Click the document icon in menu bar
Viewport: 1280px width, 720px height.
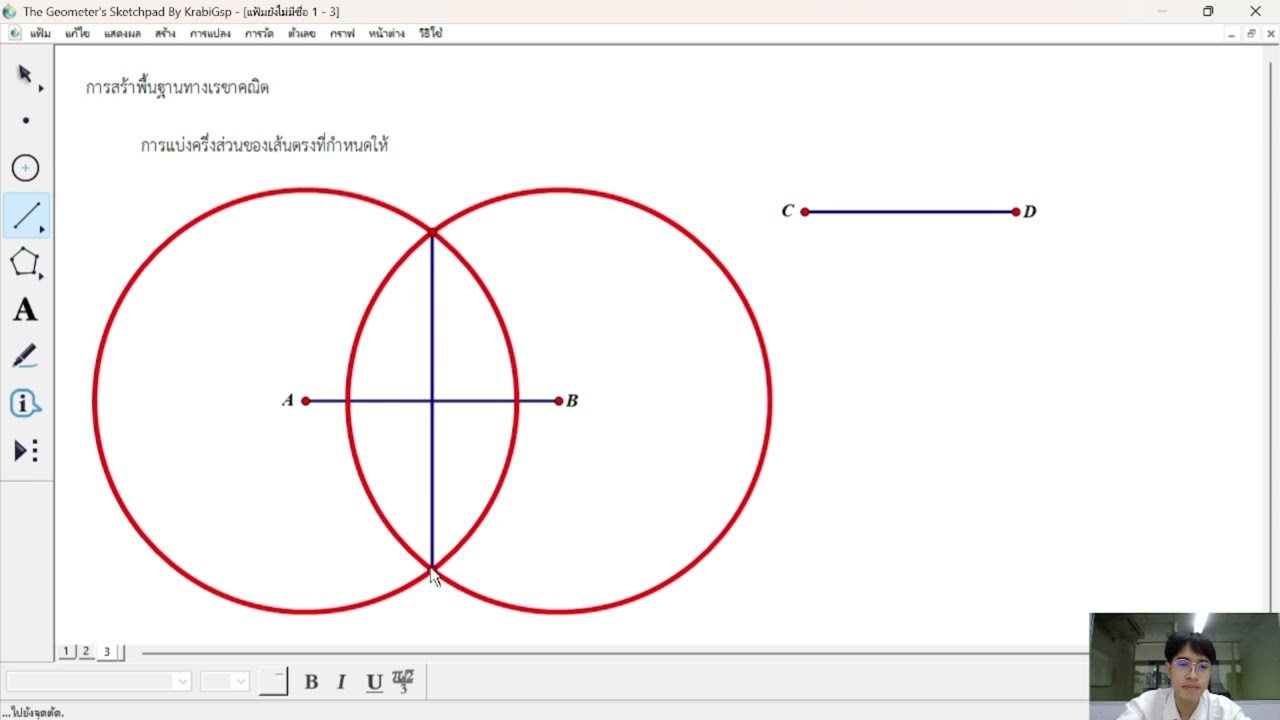(15, 33)
